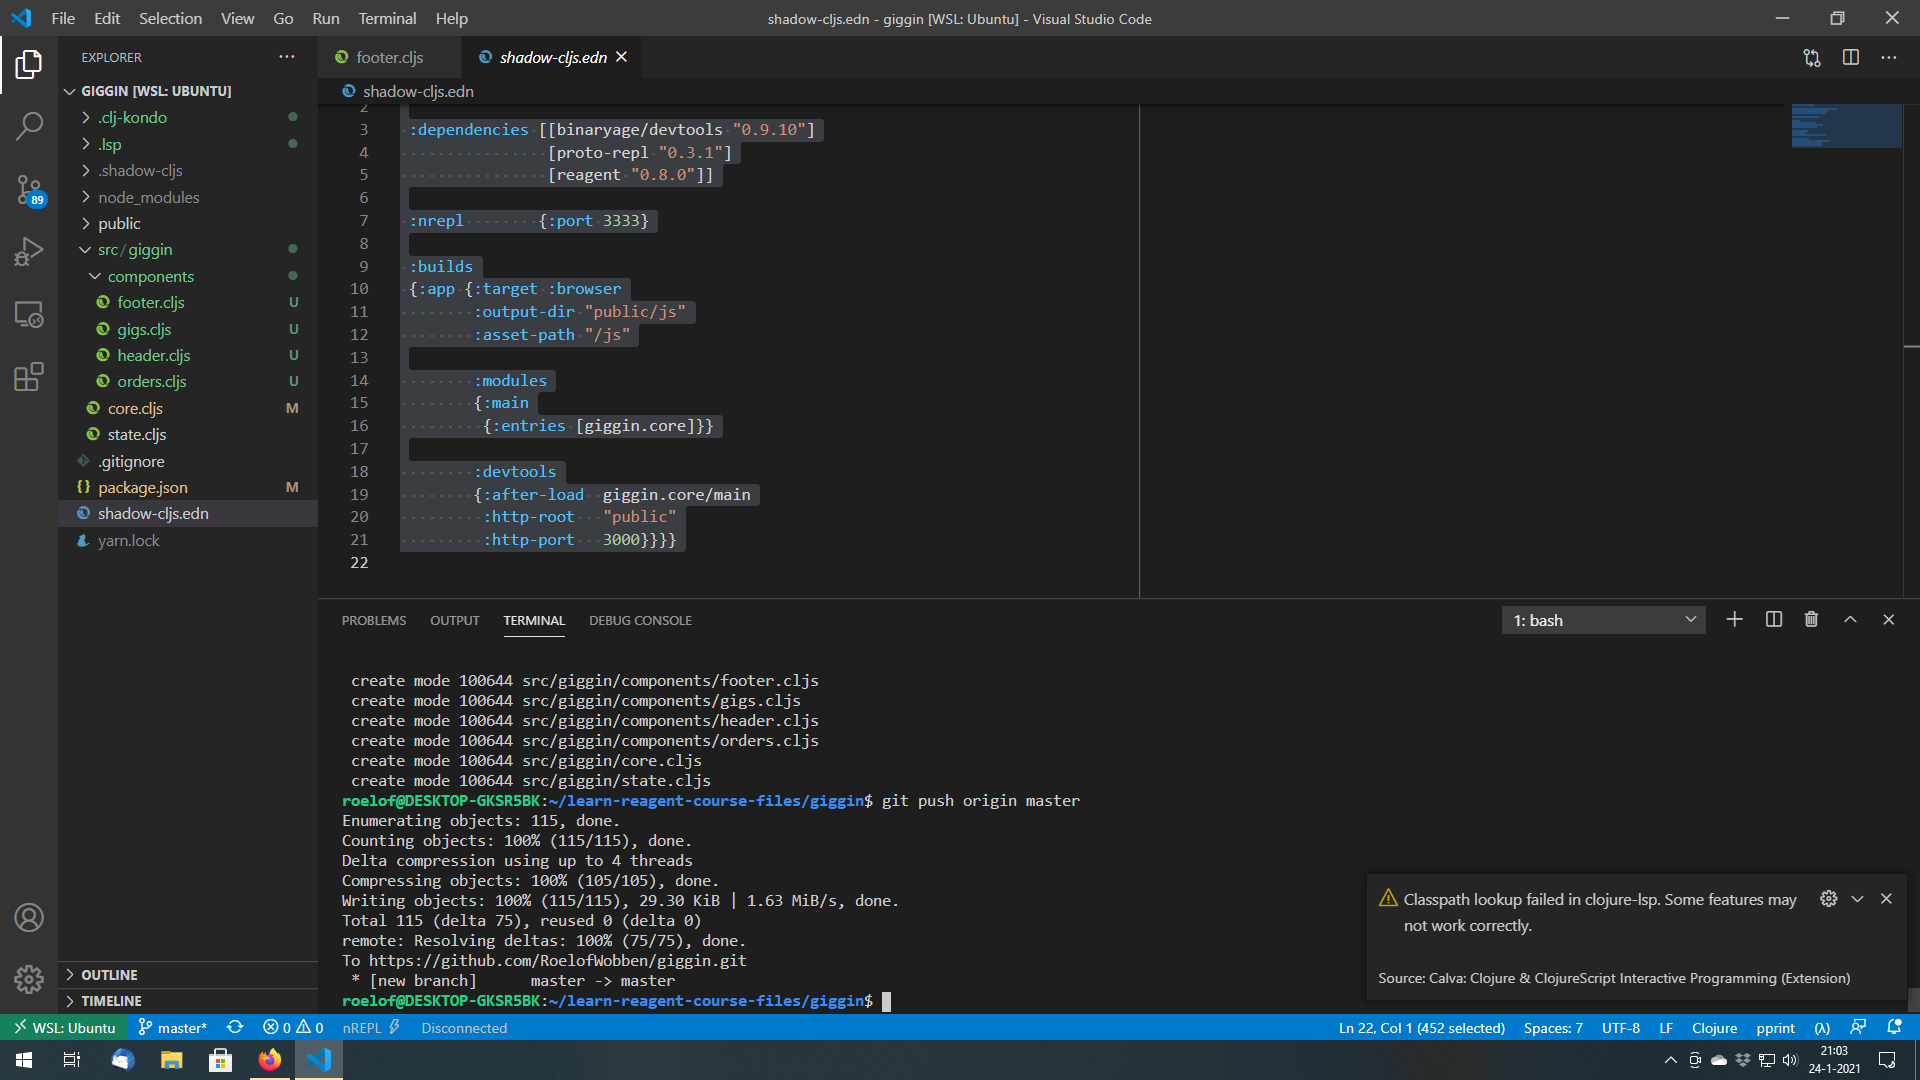The width and height of the screenshot is (1920, 1080).
Task: Kill the terminal using trash icon
Action: (1810, 619)
